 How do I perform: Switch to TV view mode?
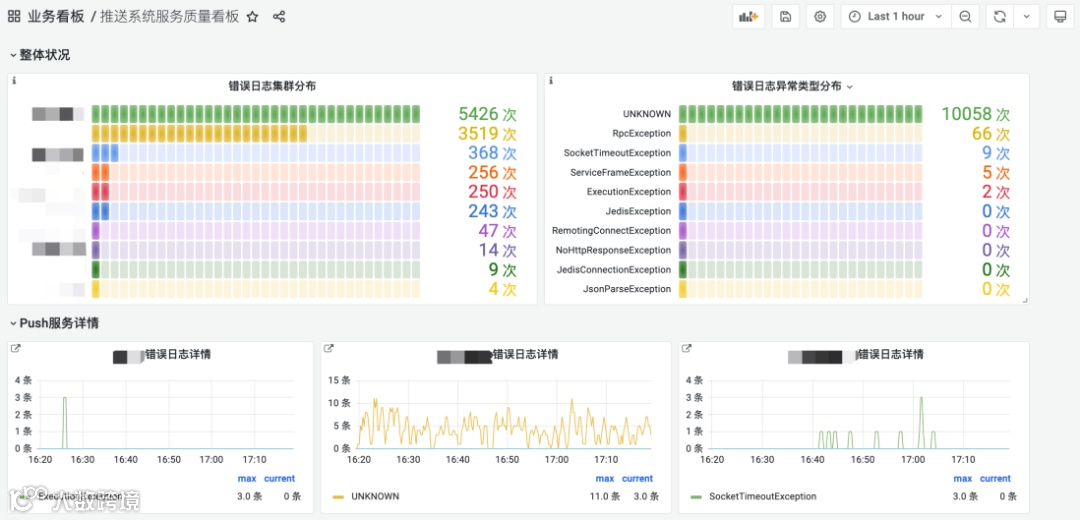tap(1060, 17)
